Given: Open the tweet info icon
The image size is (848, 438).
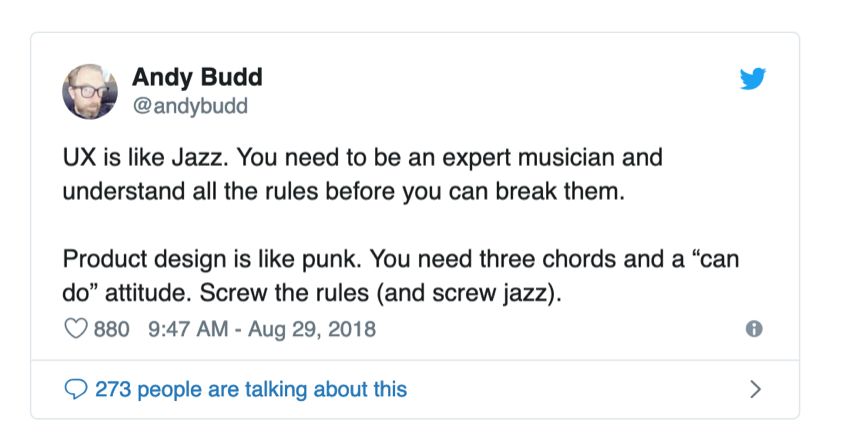Looking at the screenshot, I should 755,328.
